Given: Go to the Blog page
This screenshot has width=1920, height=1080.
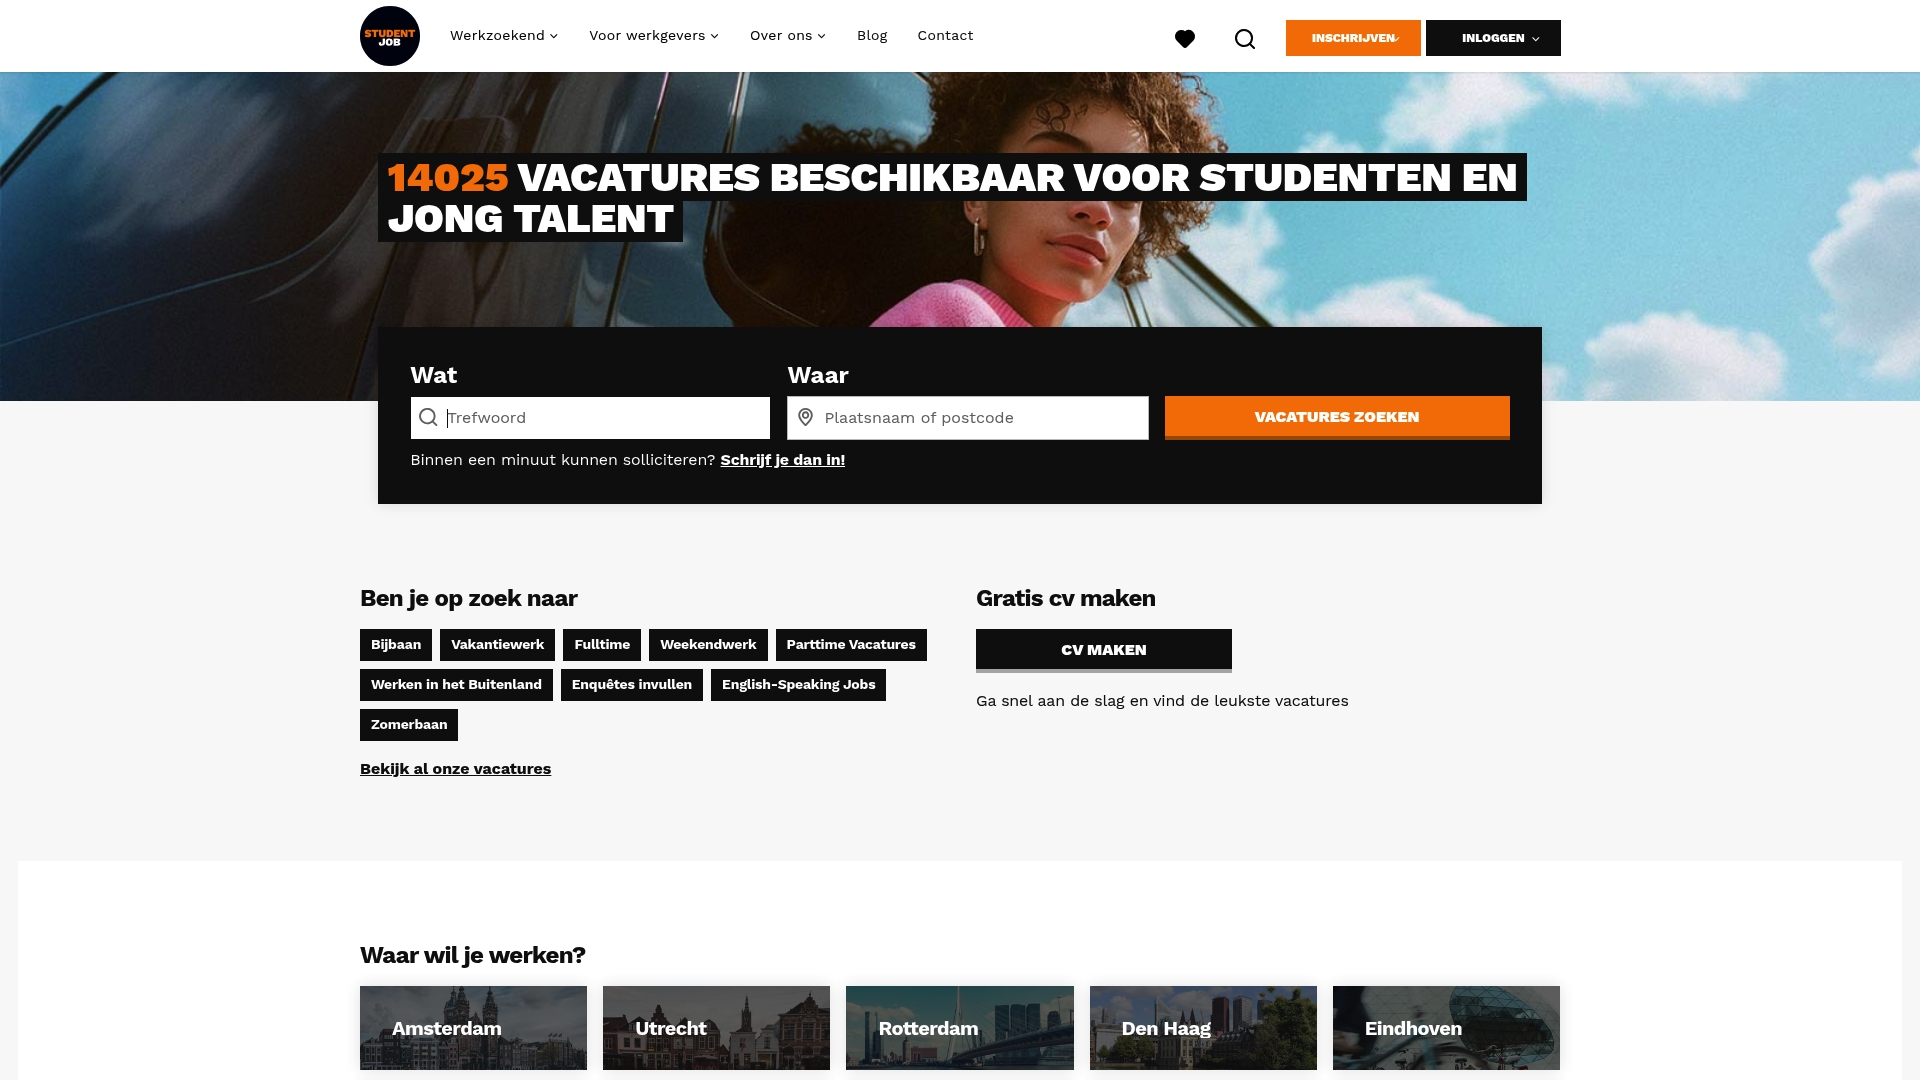Looking at the screenshot, I should tap(871, 35).
